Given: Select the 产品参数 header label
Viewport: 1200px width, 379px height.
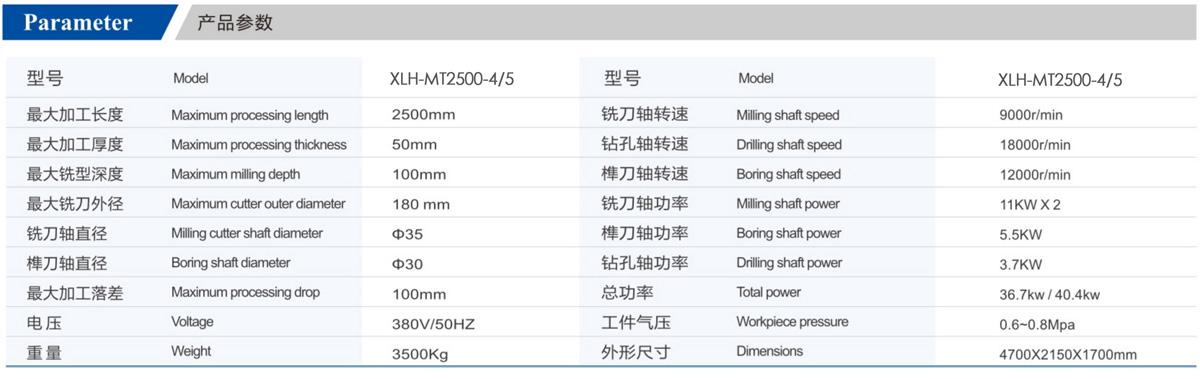Looking at the screenshot, I should [x=235, y=23].
